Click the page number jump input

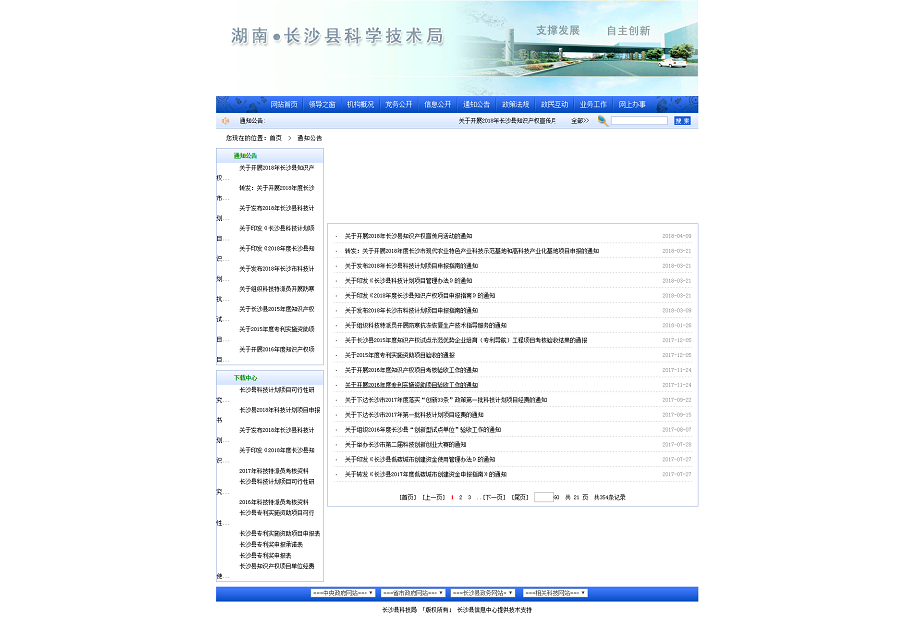click(x=543, y=497)
